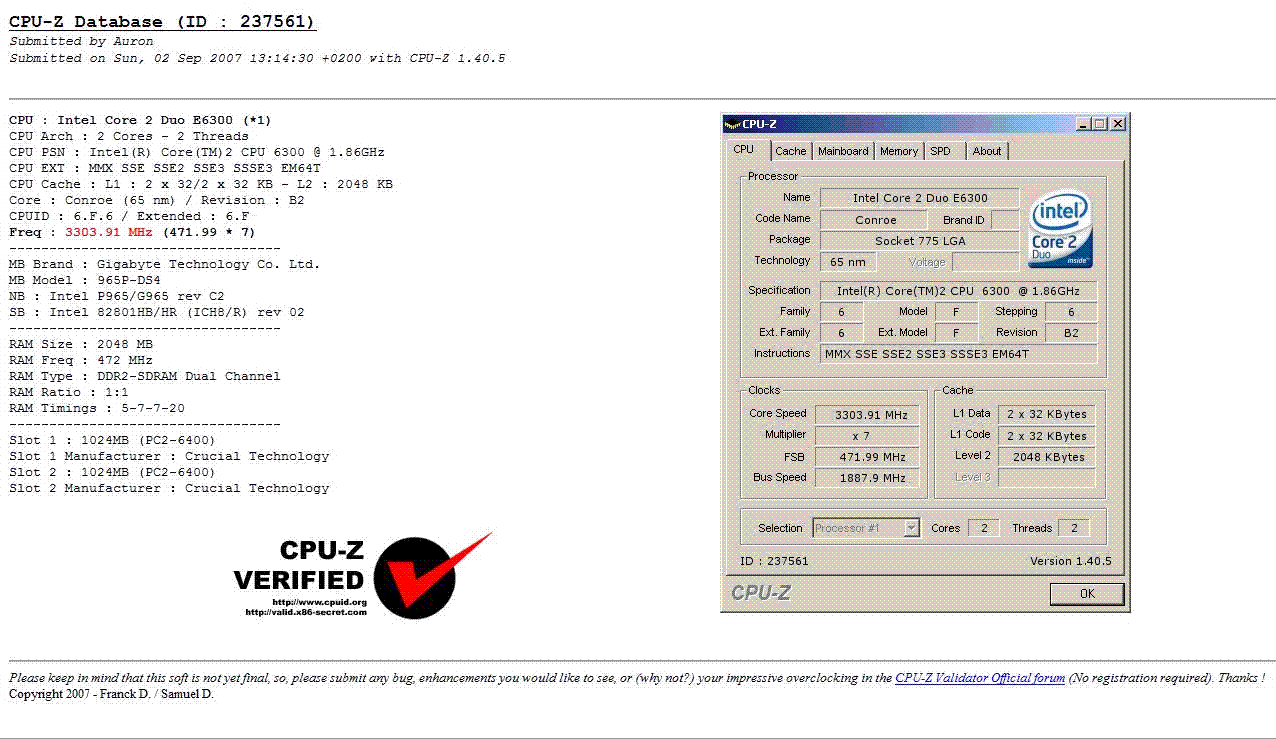The width and height of the screenshot is (1276, 739).
Task: Maximize the CPU-Z window
Action: 1100,124
